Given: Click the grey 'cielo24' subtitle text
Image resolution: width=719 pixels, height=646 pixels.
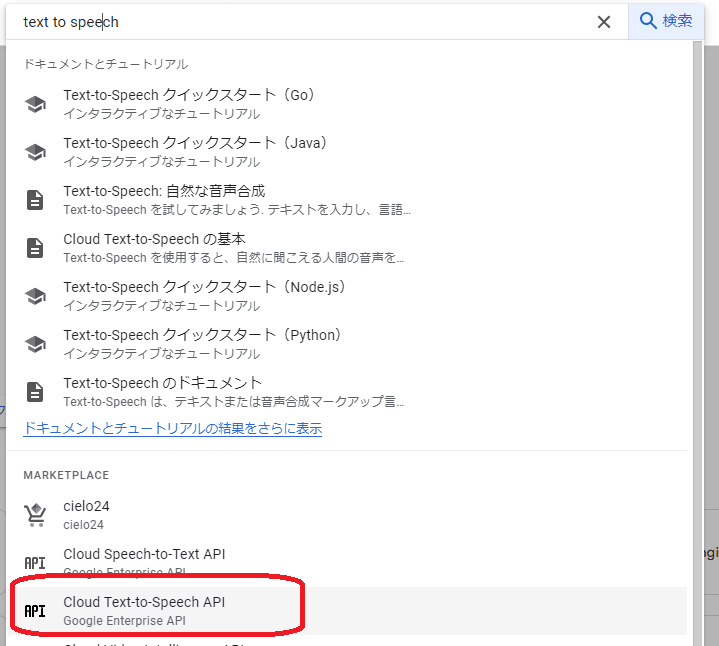Looking at the screenshot, I should 83,525.
